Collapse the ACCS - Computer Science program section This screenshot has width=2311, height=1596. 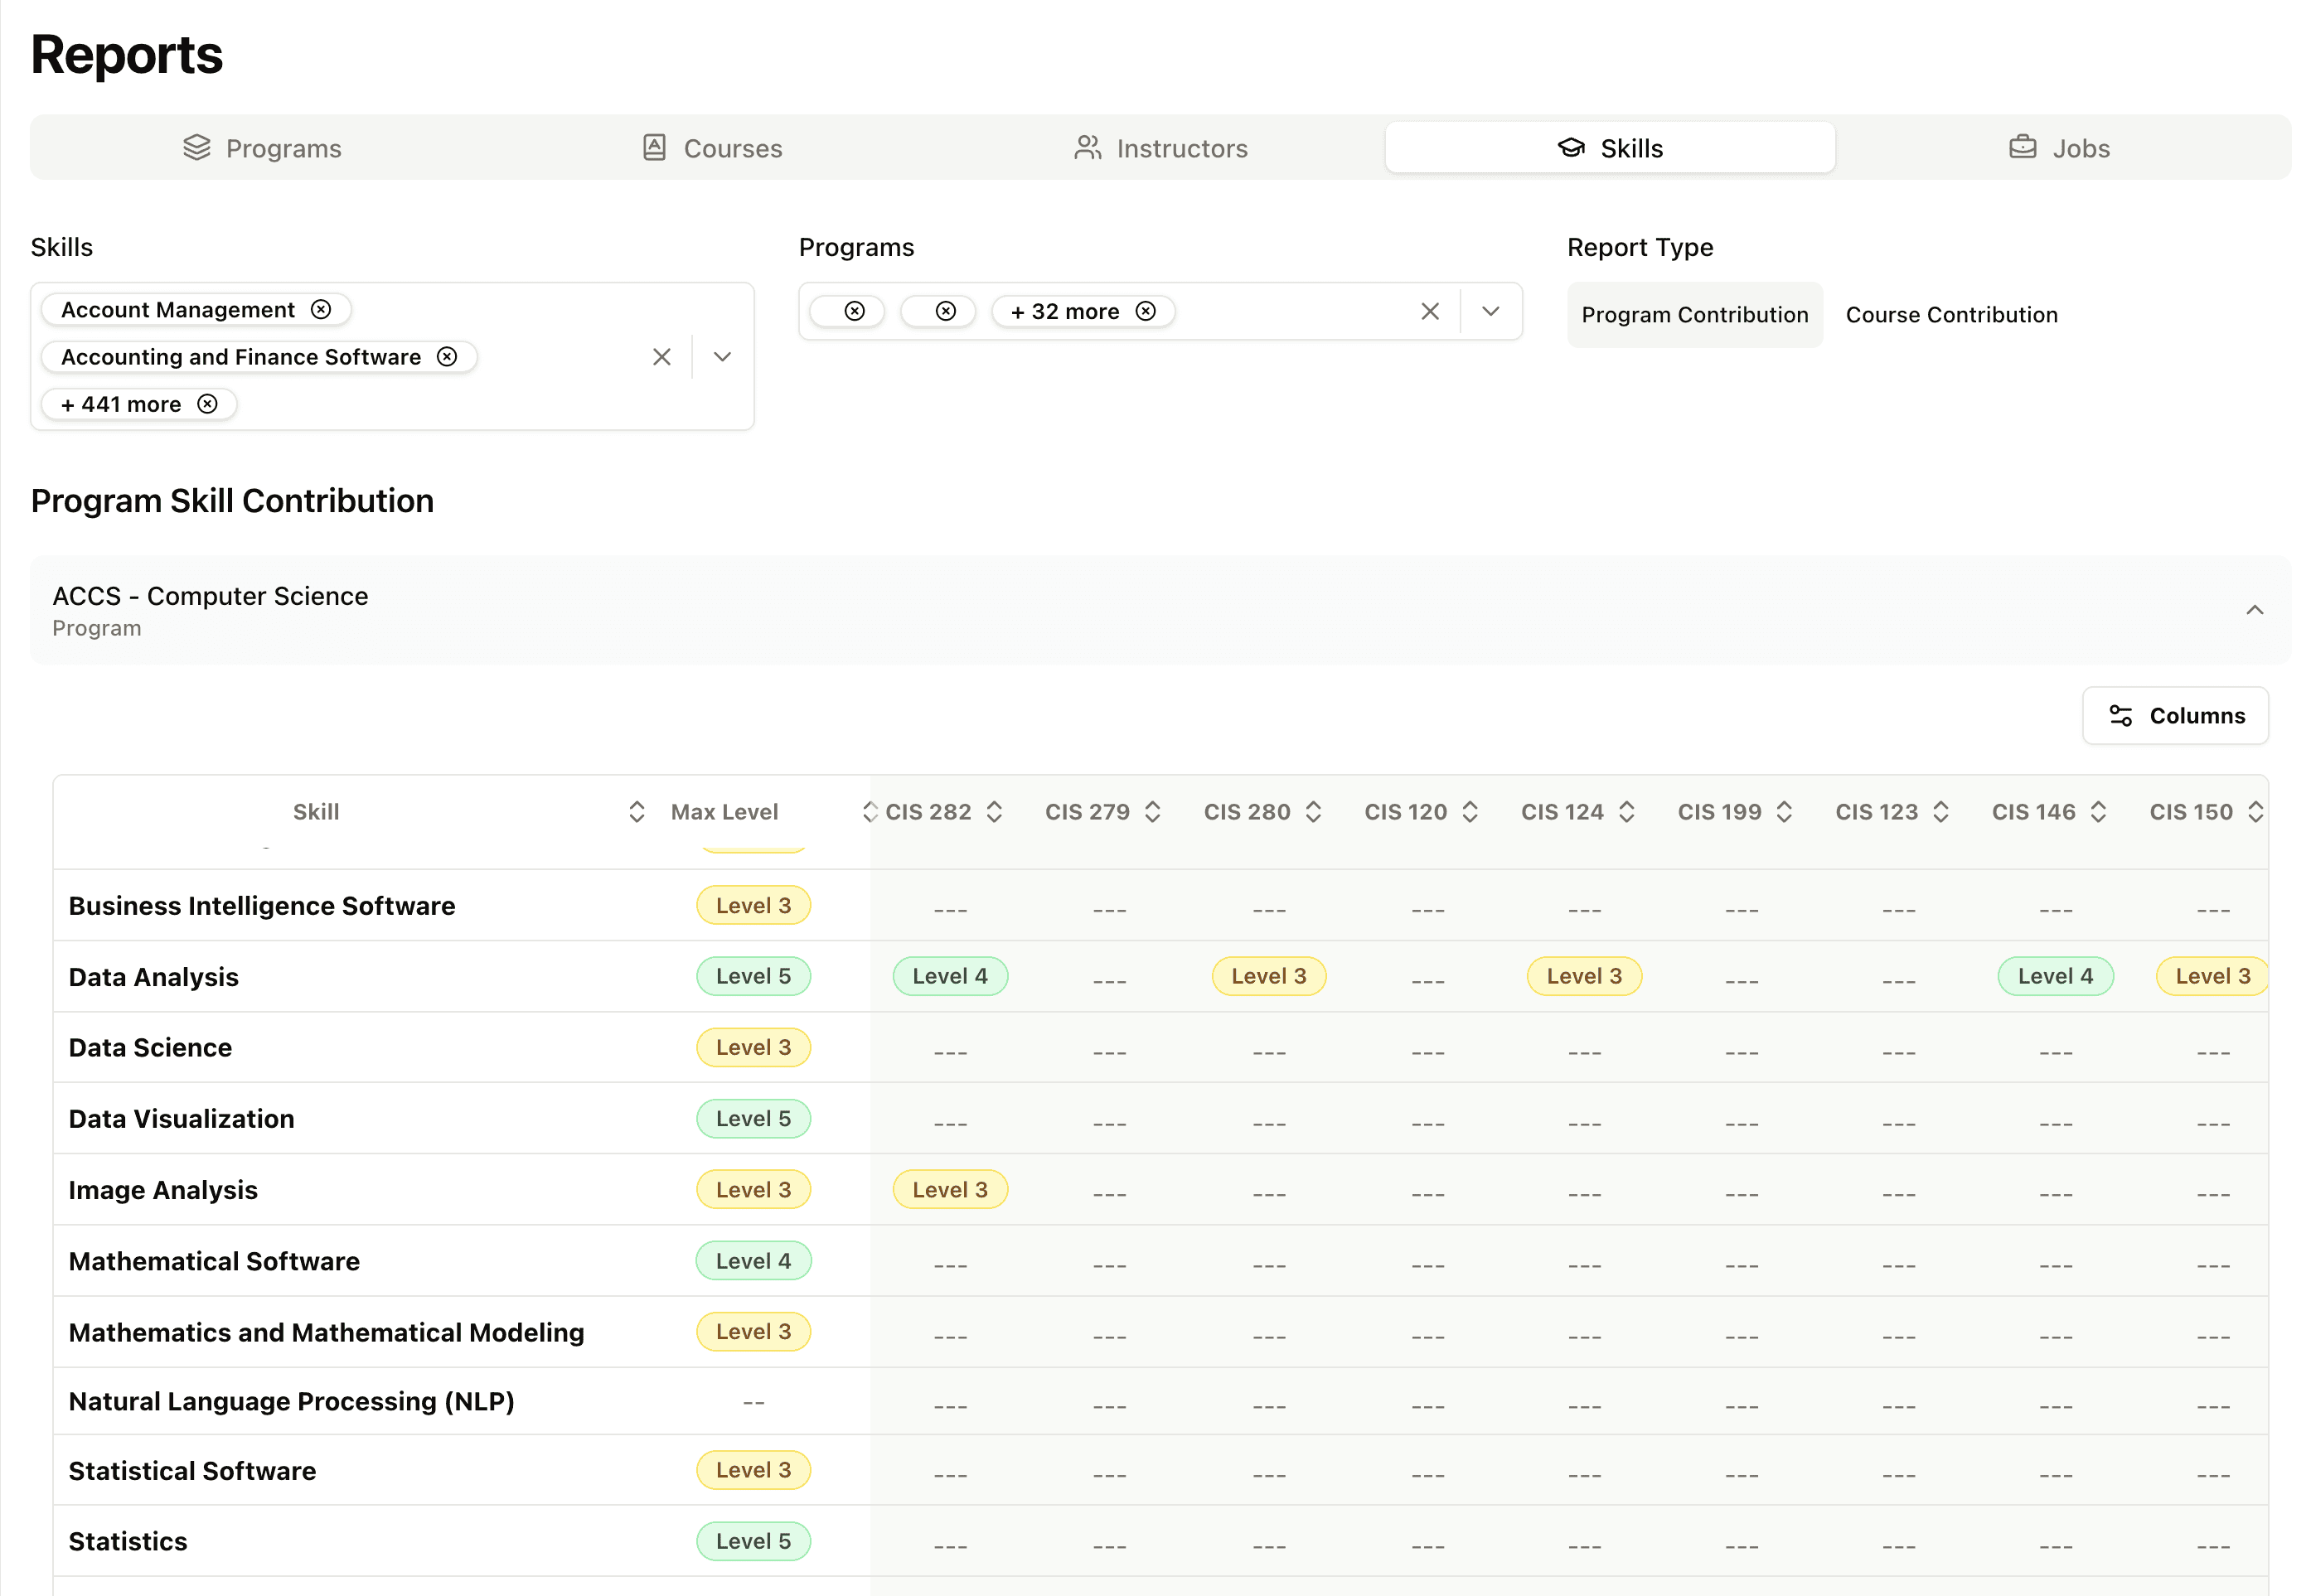pos(2254,610)
